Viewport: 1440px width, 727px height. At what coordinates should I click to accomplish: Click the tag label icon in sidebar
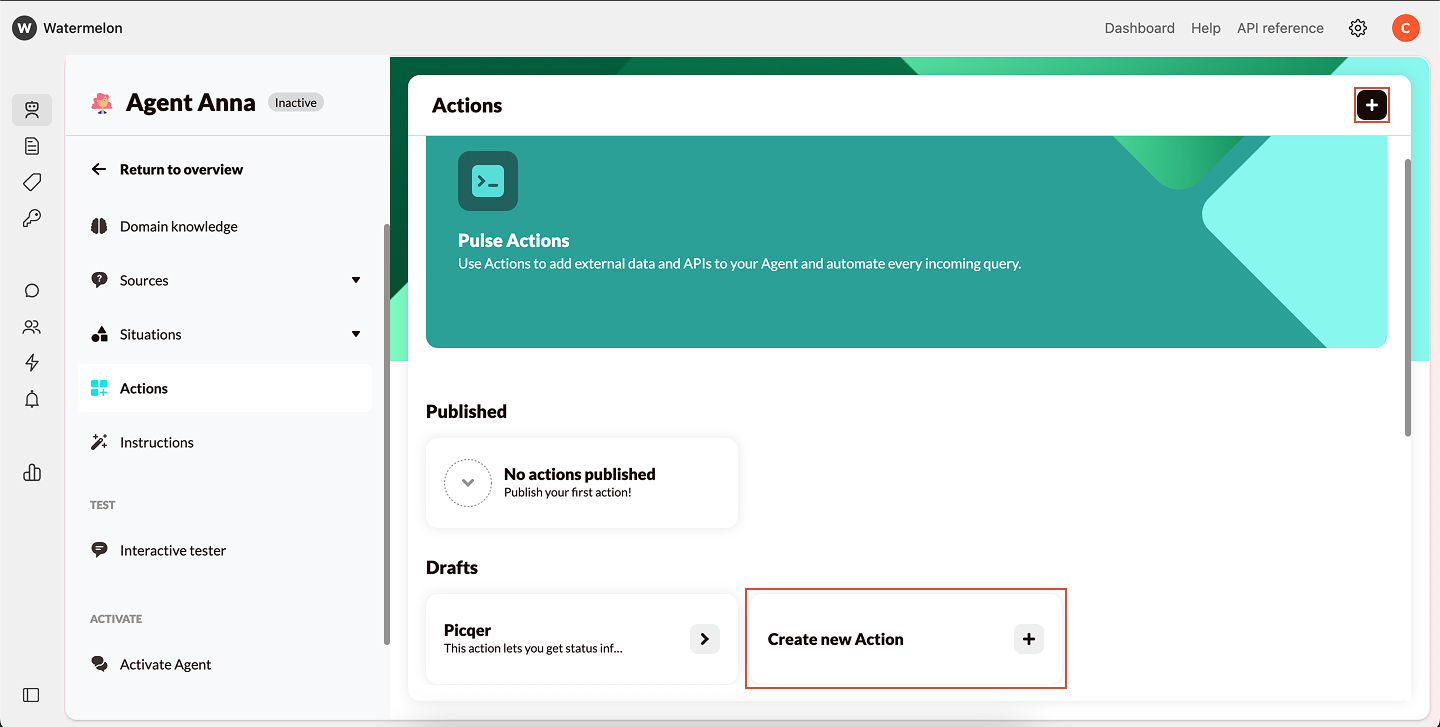[31, 182]
